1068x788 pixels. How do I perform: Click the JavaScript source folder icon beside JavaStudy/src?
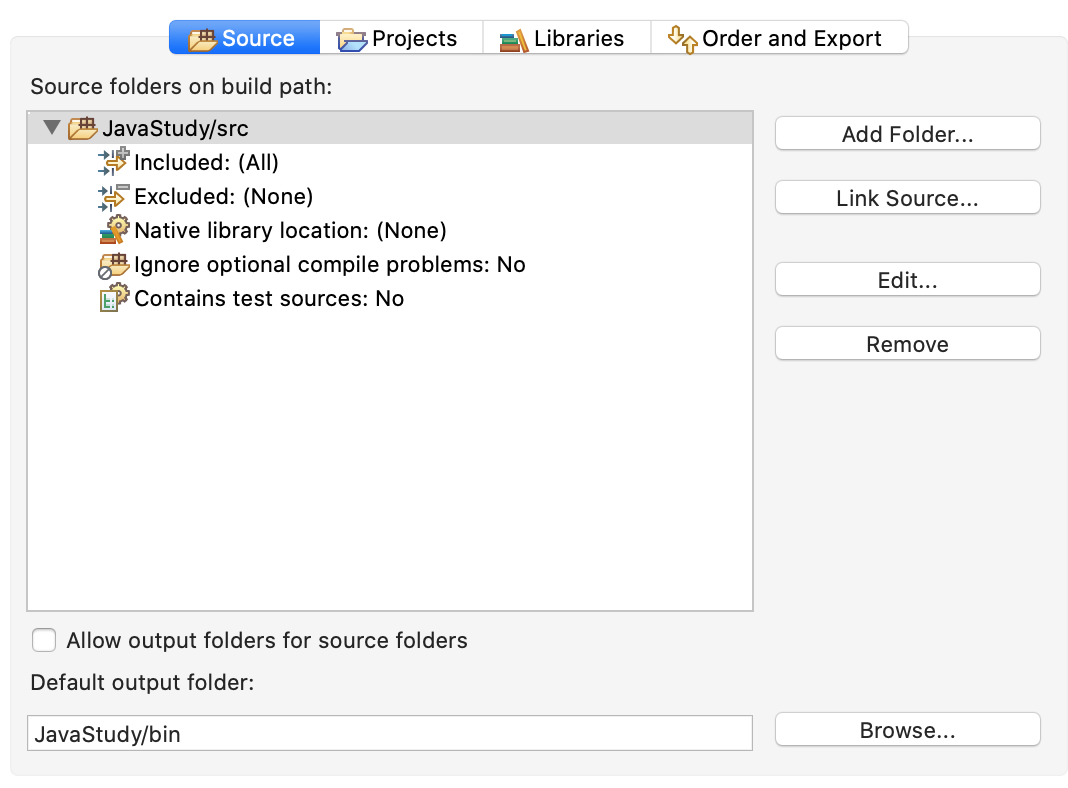[x=83, y=129]
